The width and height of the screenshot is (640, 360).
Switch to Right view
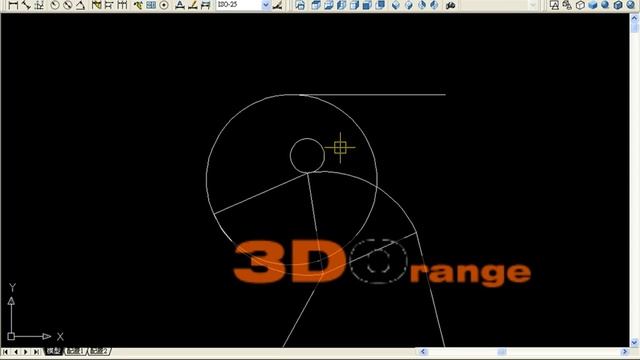[354, 5]
